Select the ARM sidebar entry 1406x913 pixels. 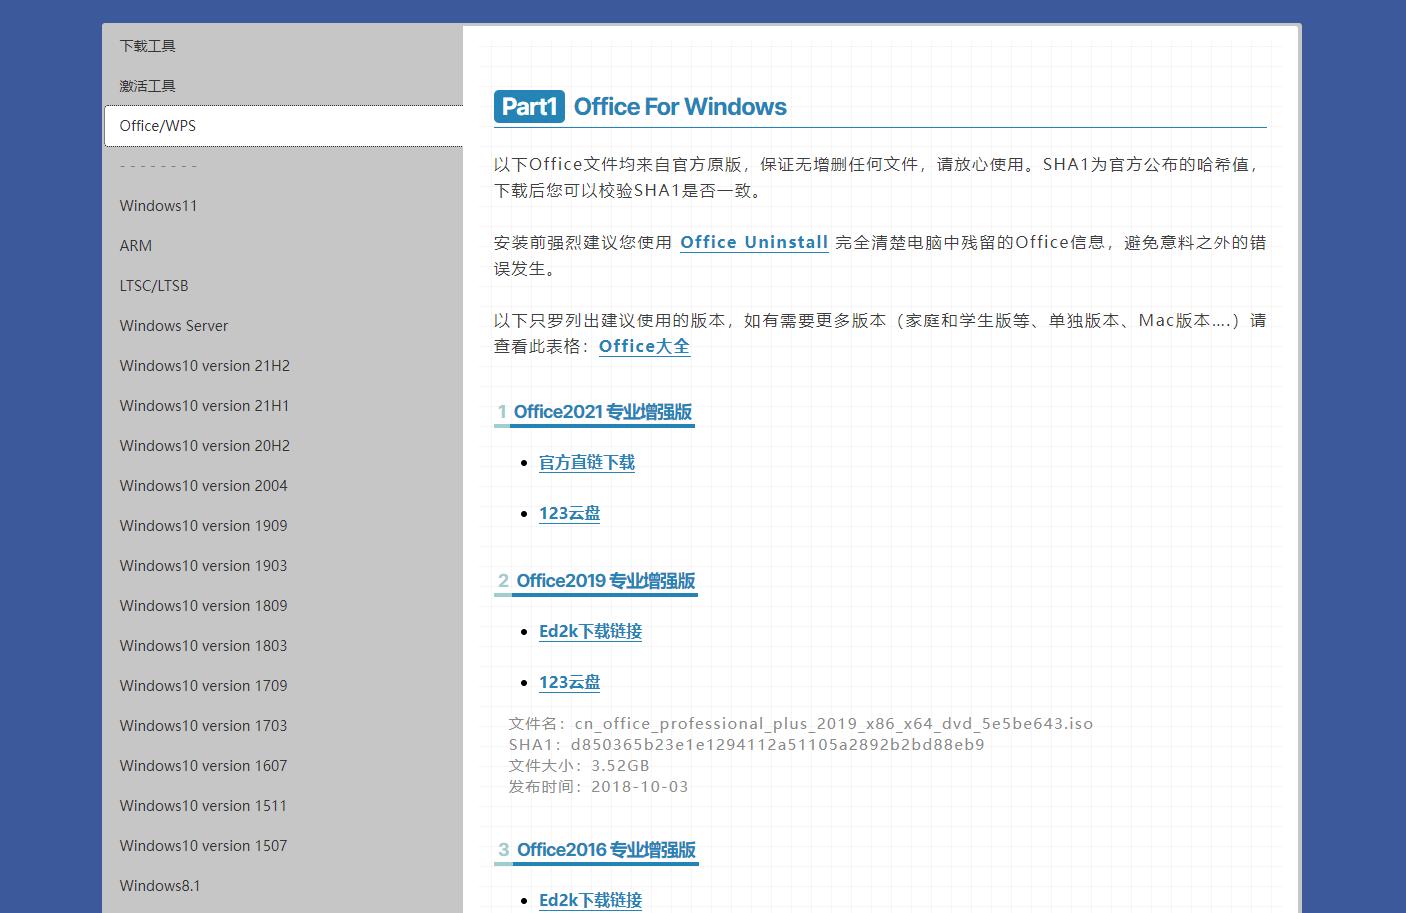click(x=136, y=245)
